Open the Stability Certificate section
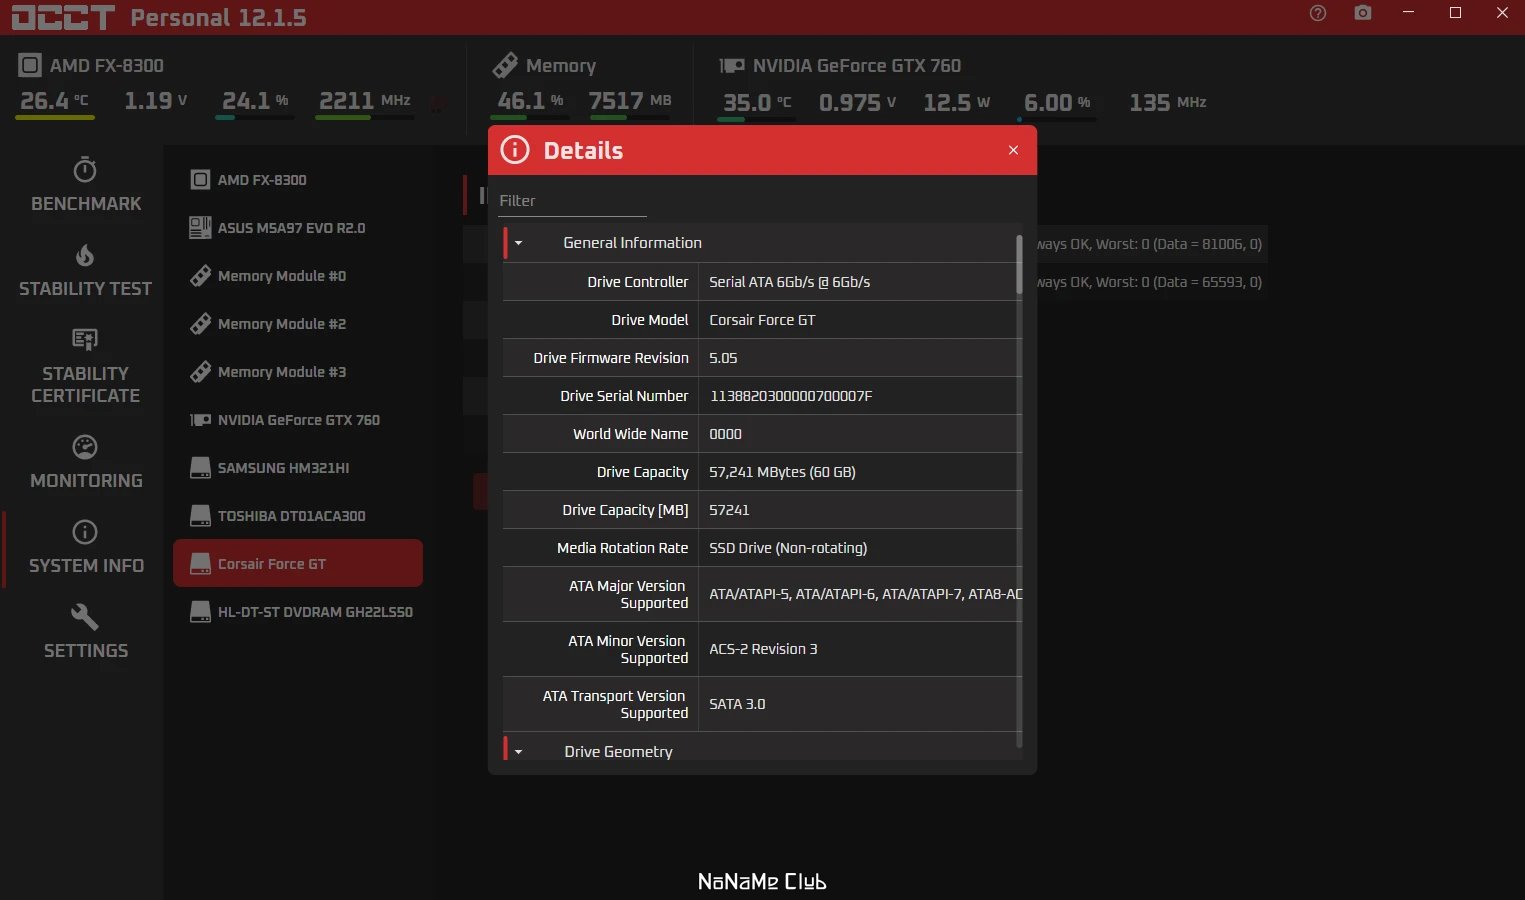Screen dimensions: 1525x900 85,366
